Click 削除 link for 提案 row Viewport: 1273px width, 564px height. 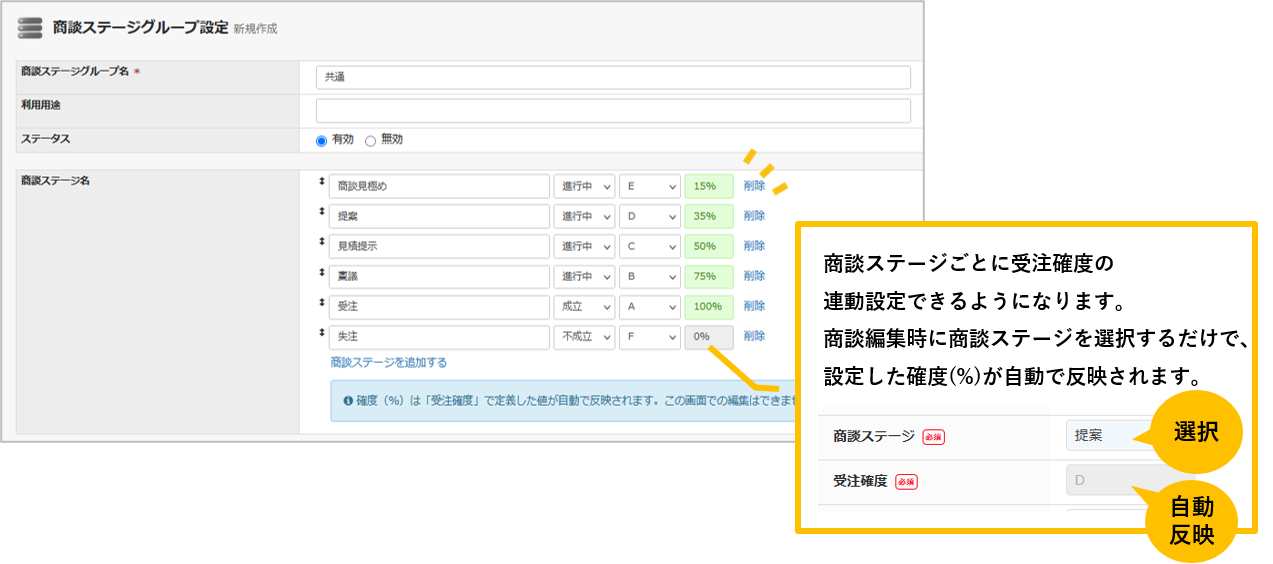[x=754, y=216]
